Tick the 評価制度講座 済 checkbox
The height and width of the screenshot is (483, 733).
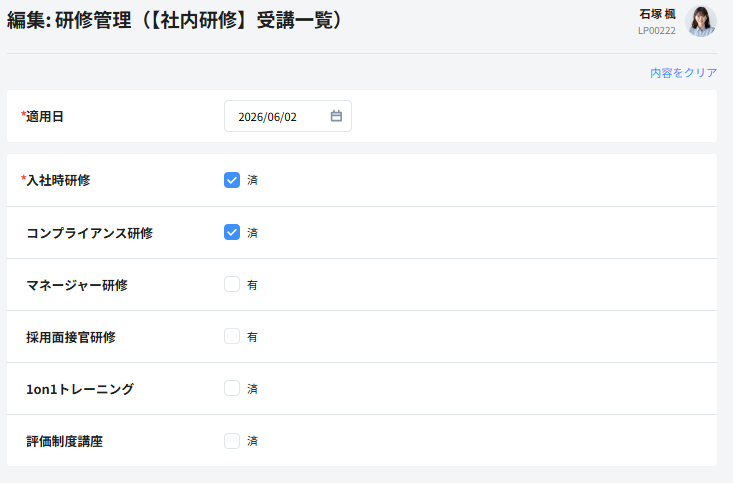[x=232, y=441]
